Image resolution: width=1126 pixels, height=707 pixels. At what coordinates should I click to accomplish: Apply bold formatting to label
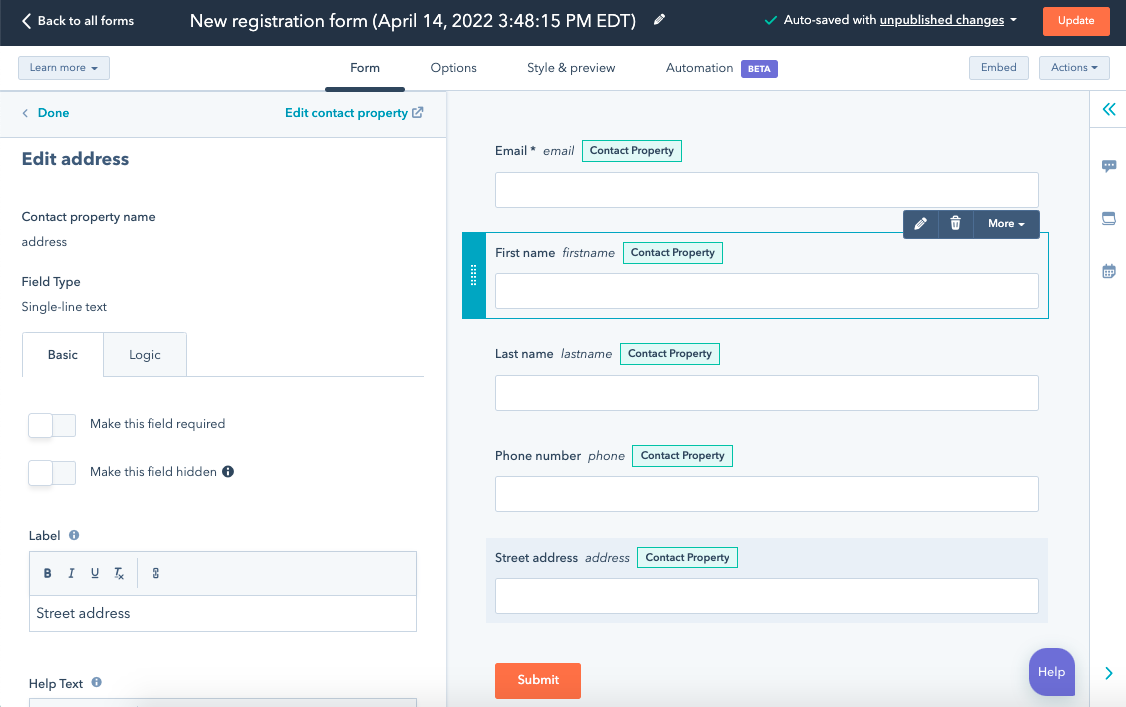click(x=47, y=573)
